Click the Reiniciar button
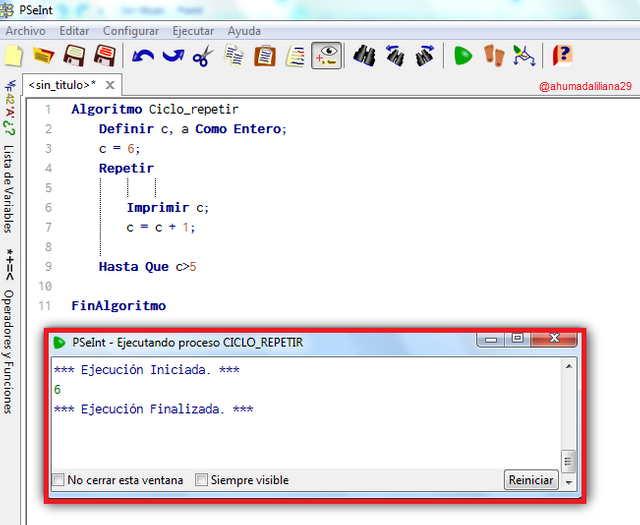 click(x=531, y=480)
